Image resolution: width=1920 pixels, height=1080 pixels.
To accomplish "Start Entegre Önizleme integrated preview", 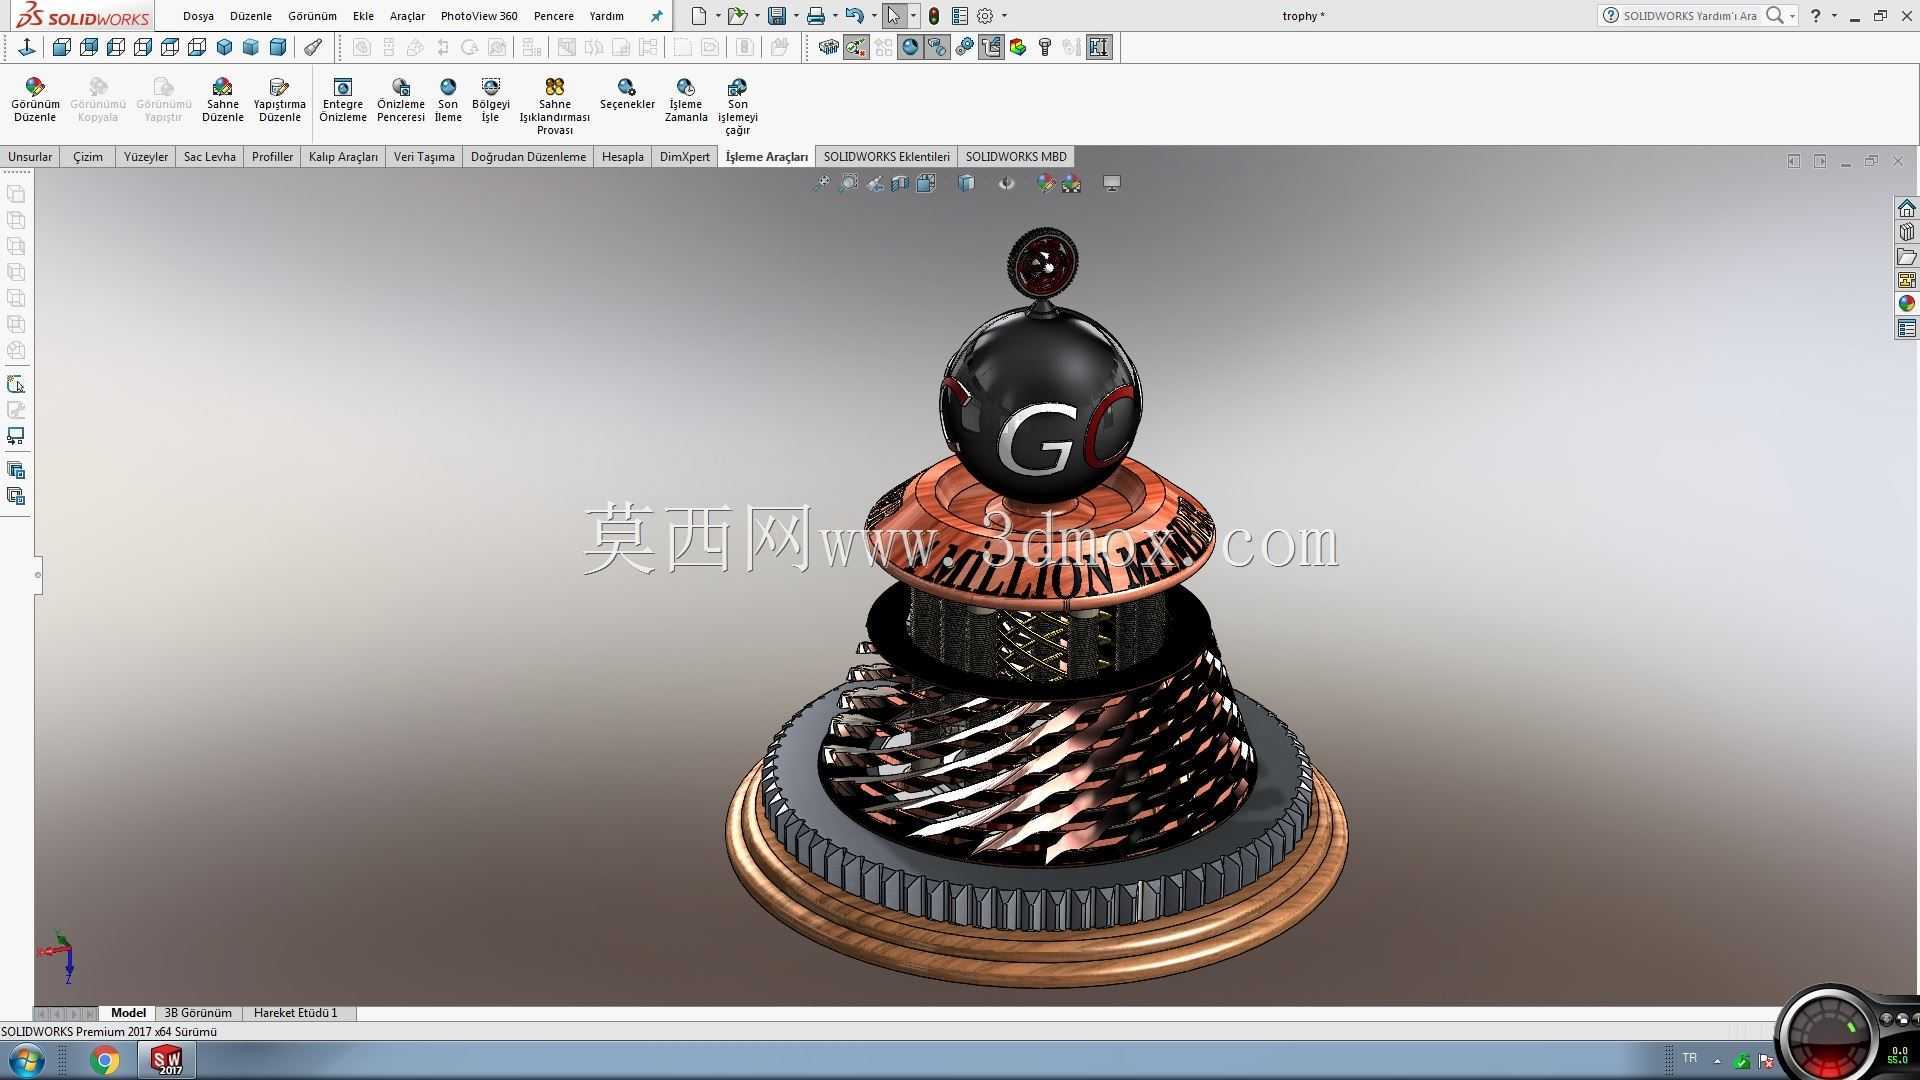I will [342, 100].
